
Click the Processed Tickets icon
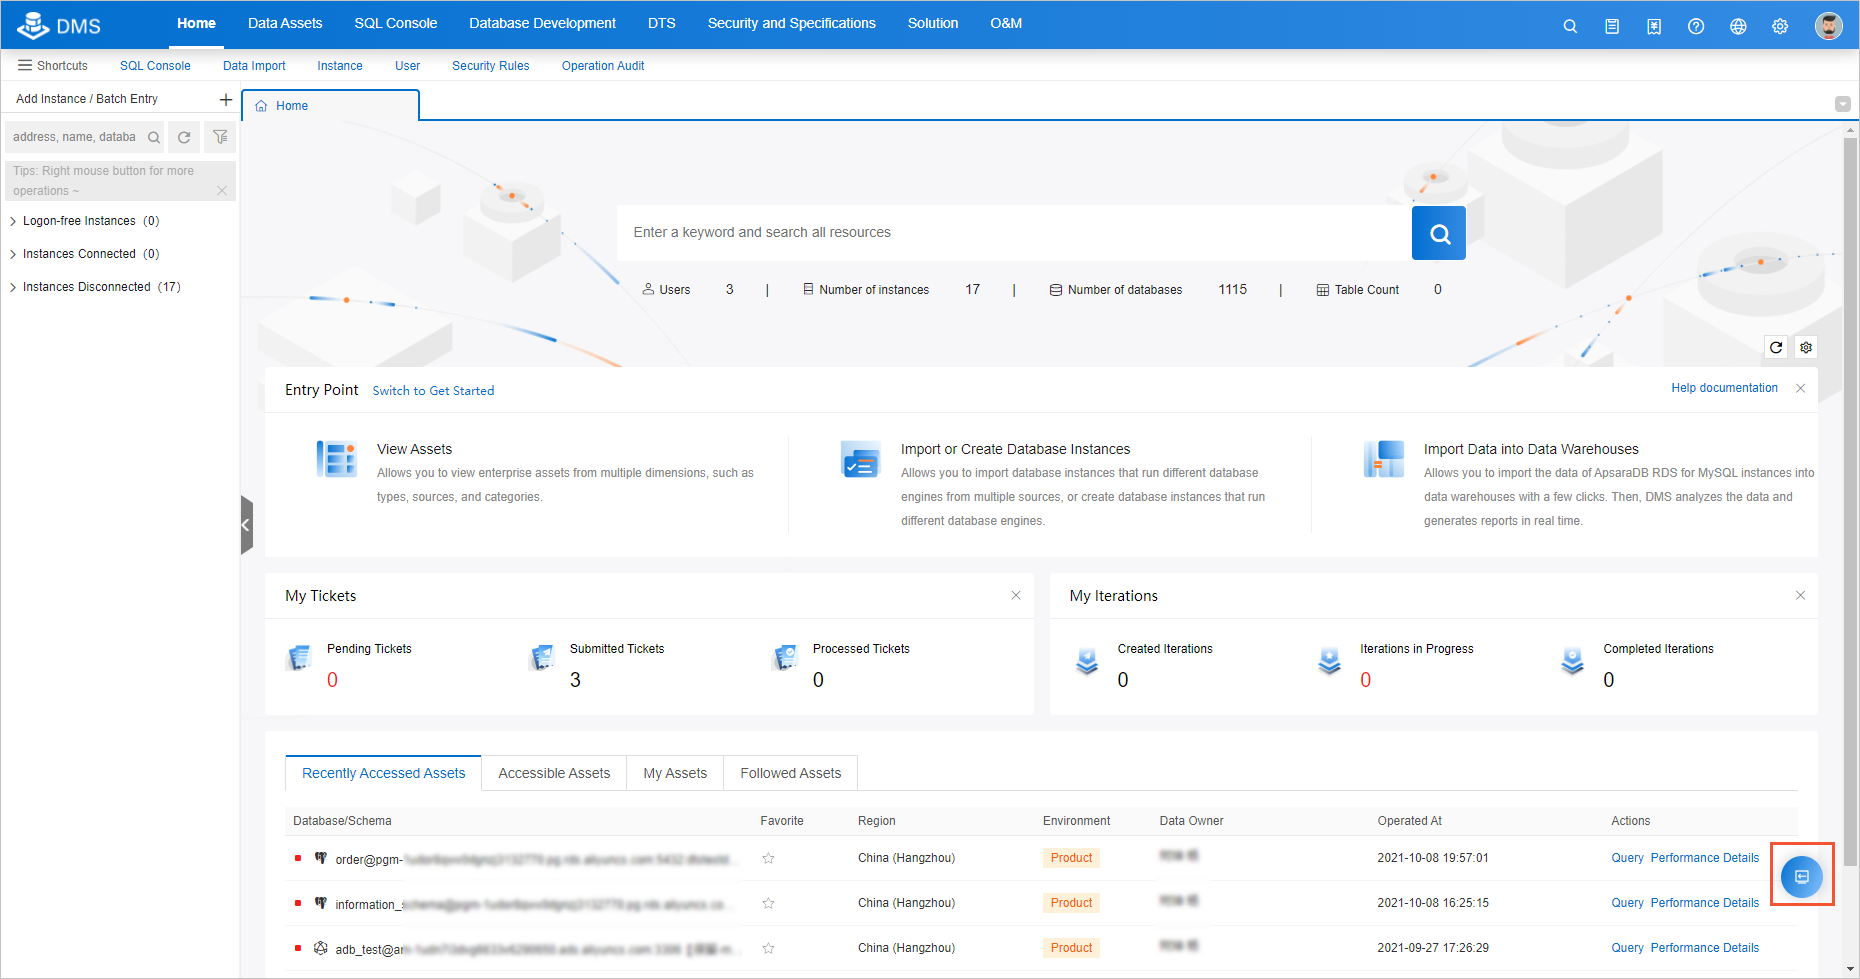[785, 657]
